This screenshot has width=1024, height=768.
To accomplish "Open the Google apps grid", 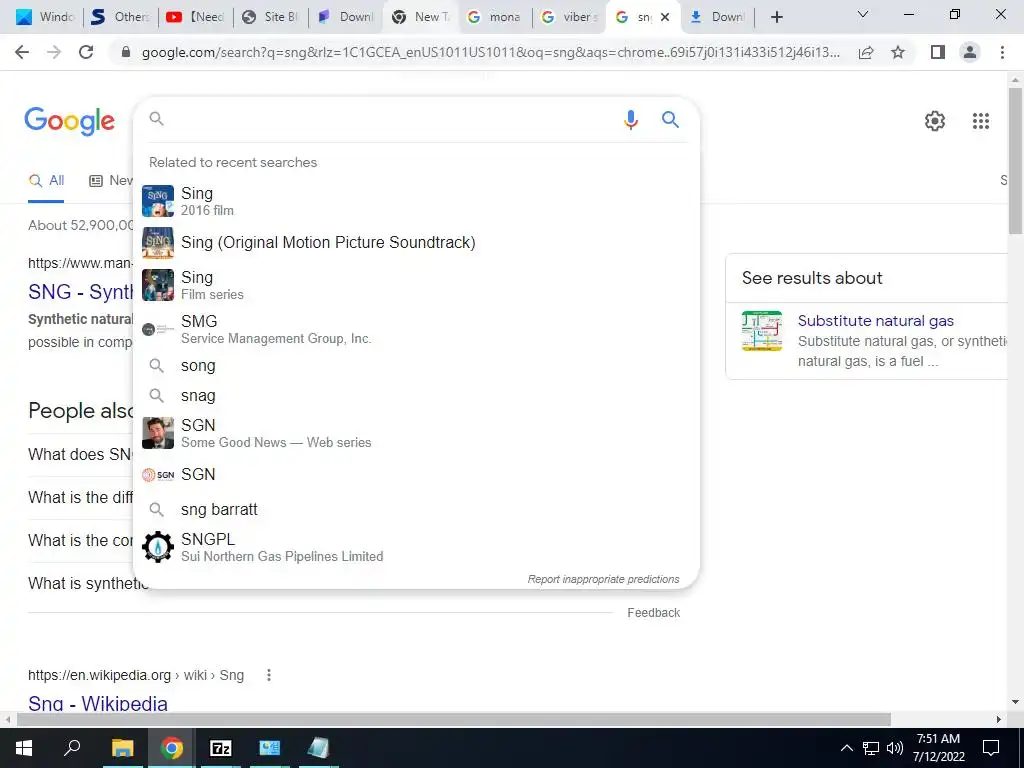I will (980, 121).
